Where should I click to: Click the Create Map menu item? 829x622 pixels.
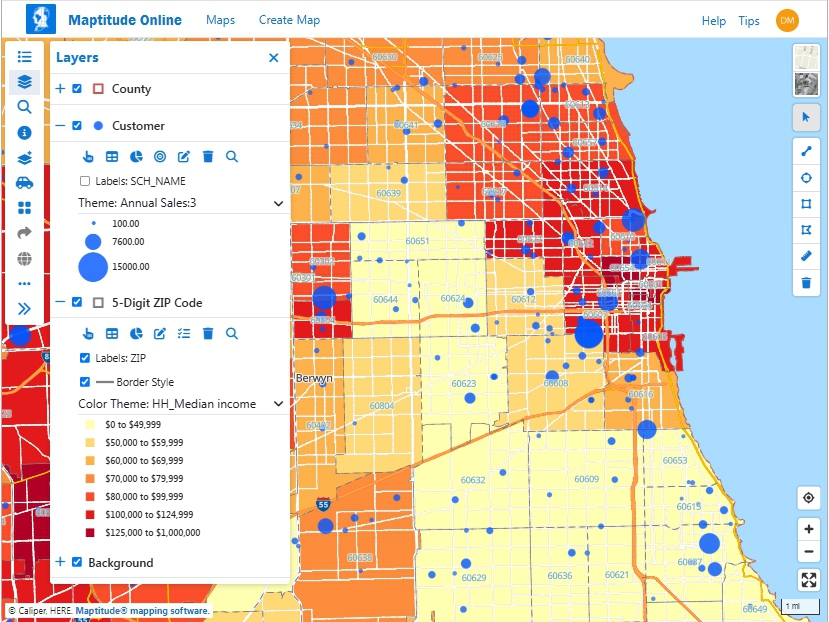click(289, 19)
